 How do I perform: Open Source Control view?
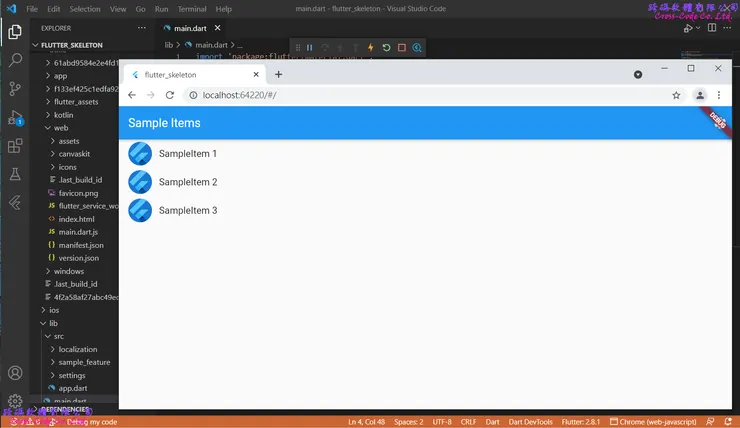[x=15, y=88]
